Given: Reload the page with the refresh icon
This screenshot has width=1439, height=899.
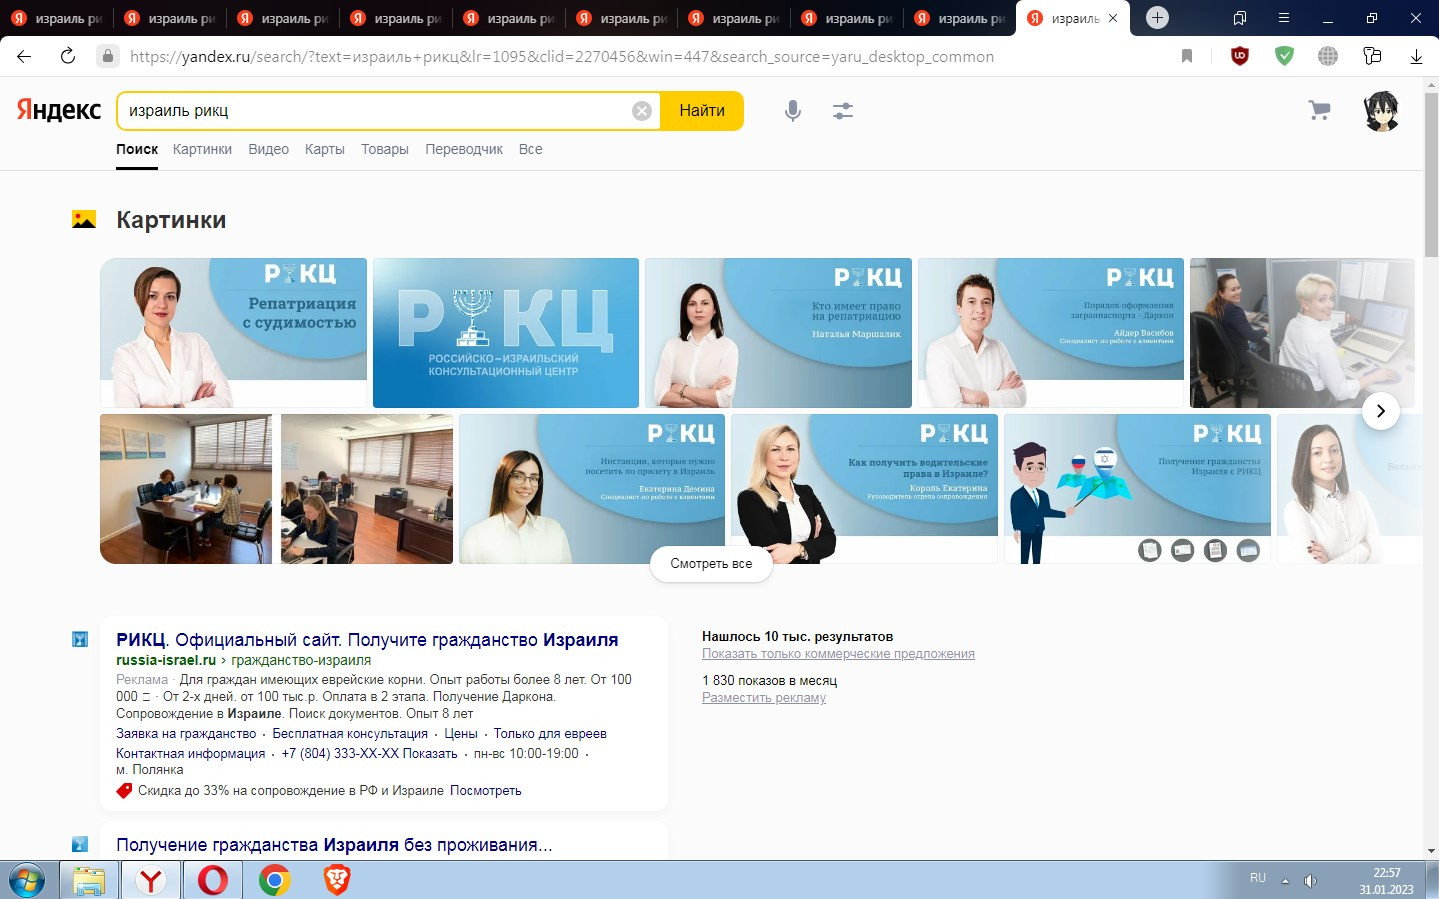Looking at the screenshot, I should [x=68, y=56].
